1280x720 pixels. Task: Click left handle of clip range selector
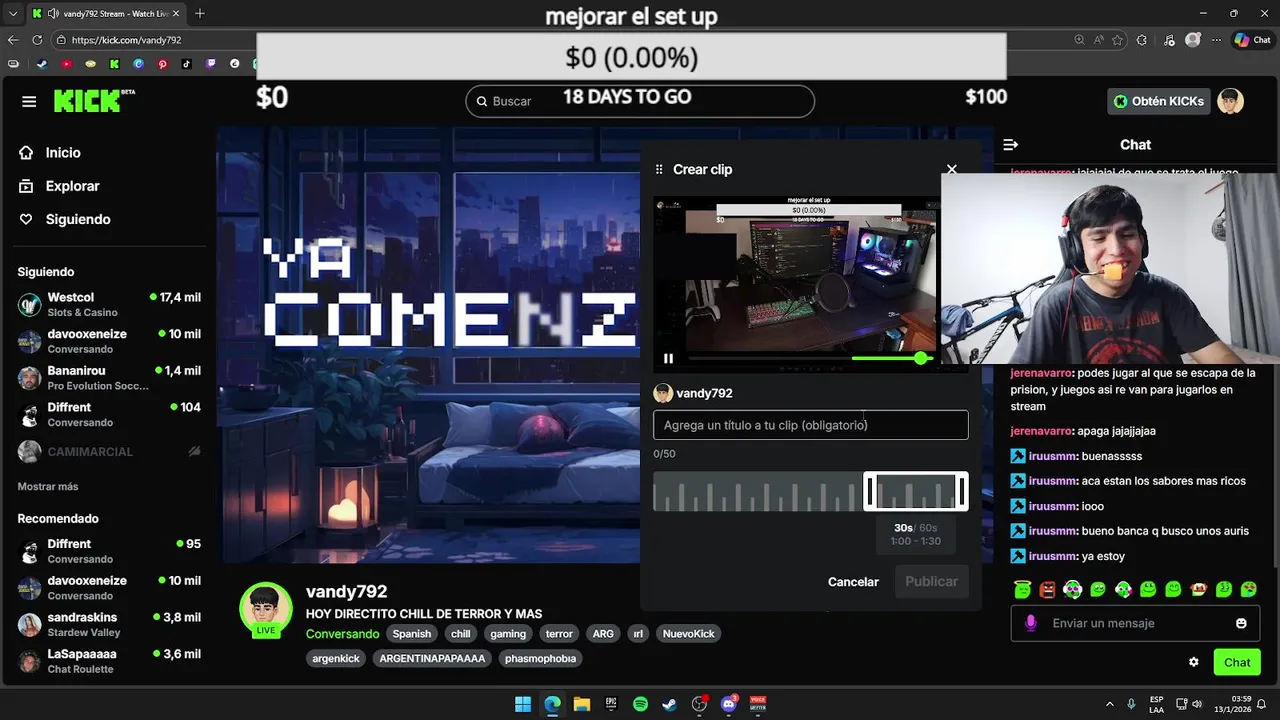click(x=870, y=491)
